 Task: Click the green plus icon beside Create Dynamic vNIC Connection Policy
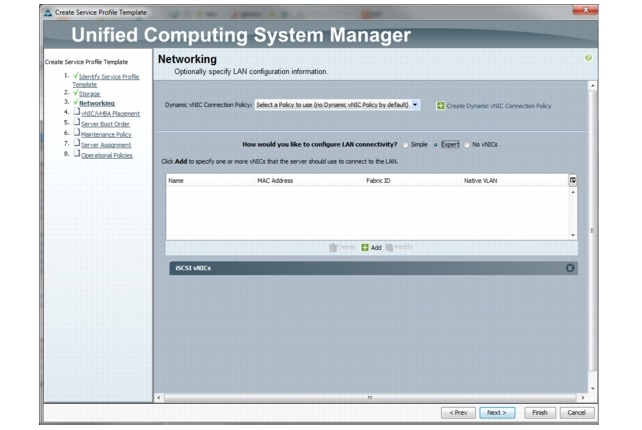click(440, 106)
